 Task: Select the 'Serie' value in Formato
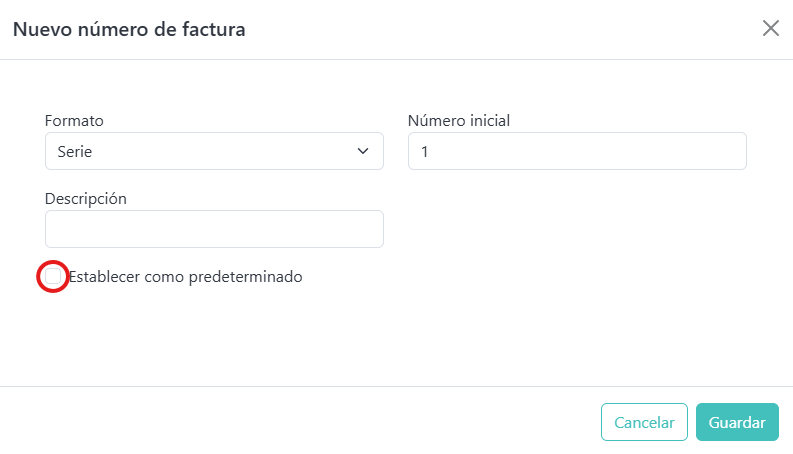[76, 151]
